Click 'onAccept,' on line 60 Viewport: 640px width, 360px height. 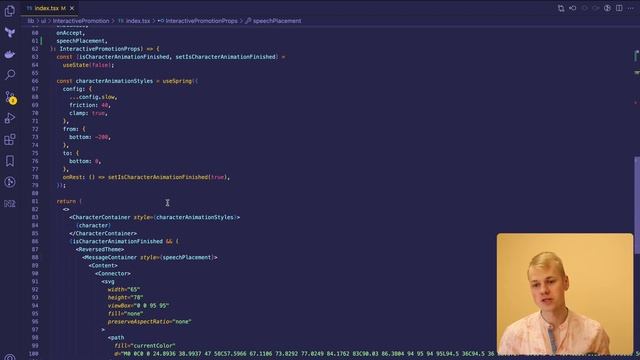tap(71, 33)
